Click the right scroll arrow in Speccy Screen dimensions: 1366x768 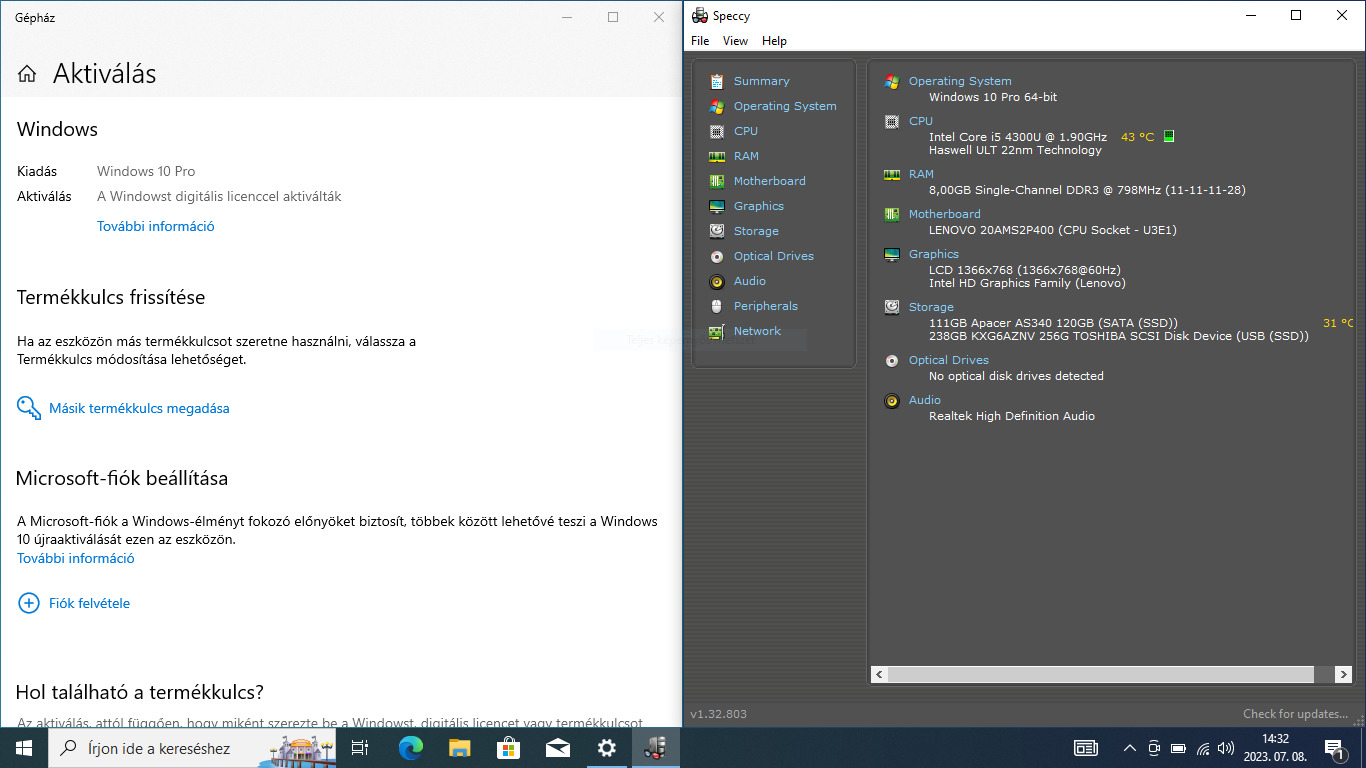click(x=1345, y=675)
